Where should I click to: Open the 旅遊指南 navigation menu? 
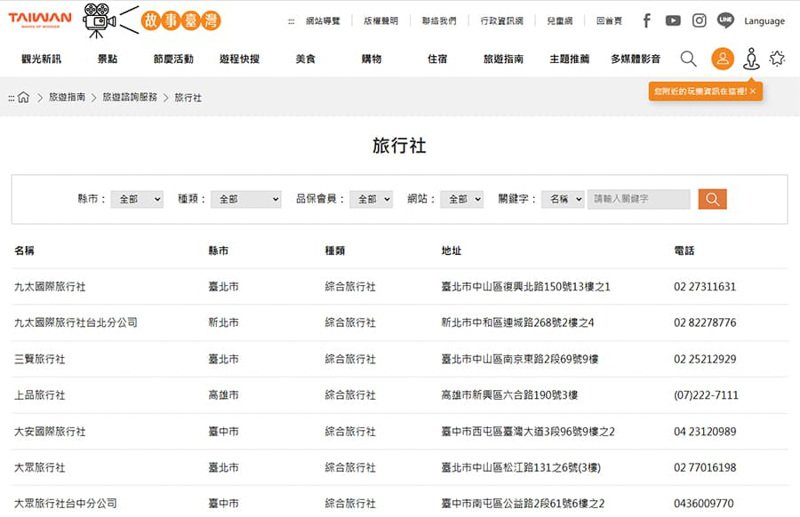point(503,59)
